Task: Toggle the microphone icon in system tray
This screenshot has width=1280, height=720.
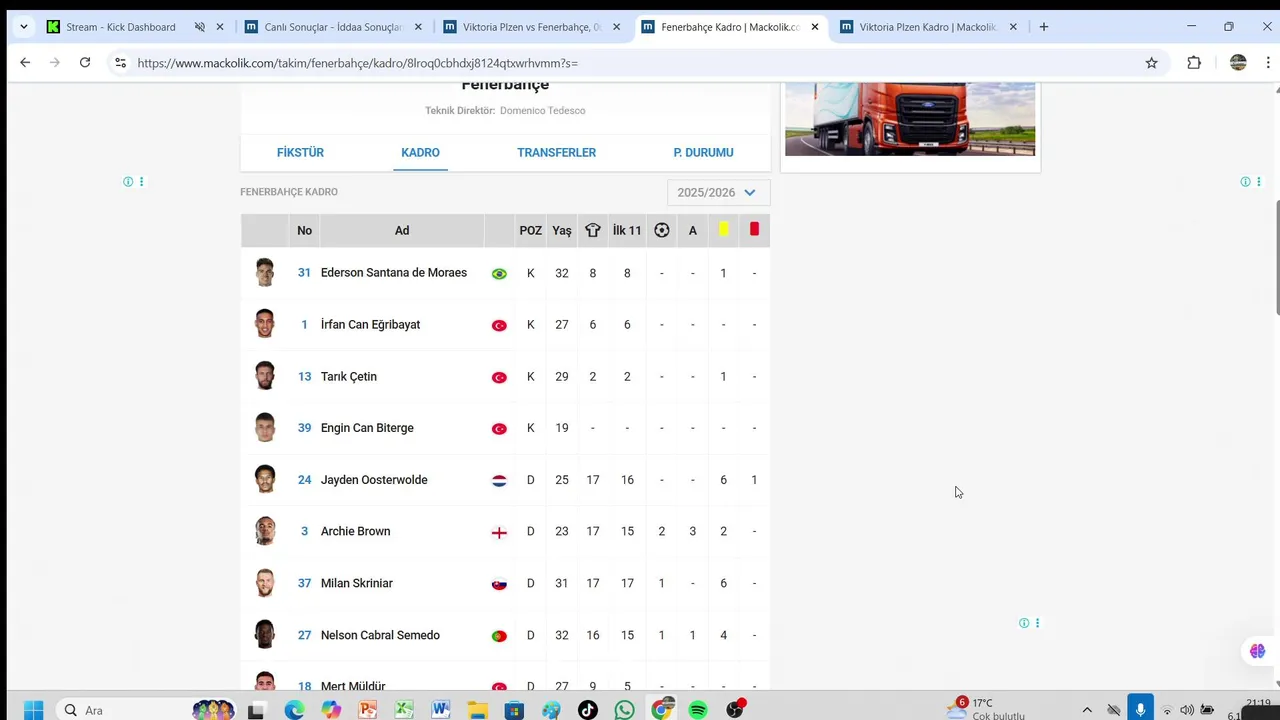Action: 1140,708
